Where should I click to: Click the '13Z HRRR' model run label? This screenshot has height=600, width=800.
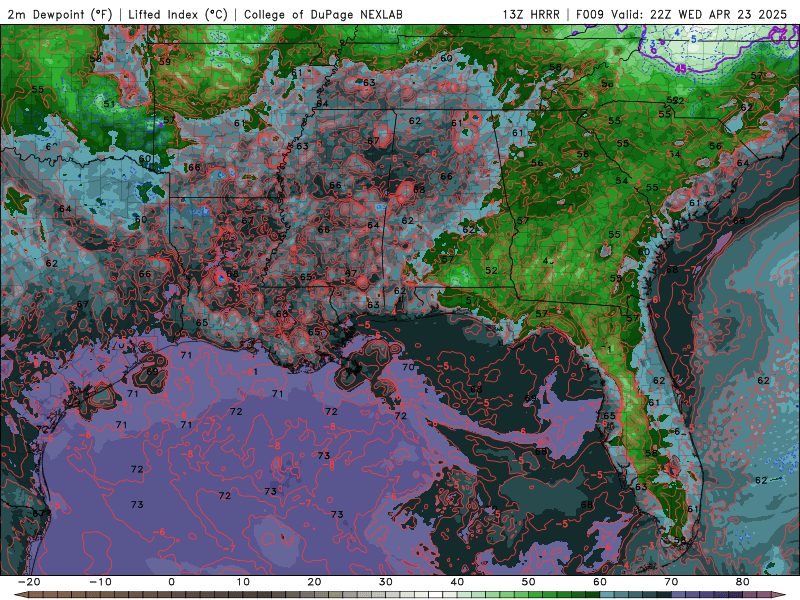(x=531, y=15)
